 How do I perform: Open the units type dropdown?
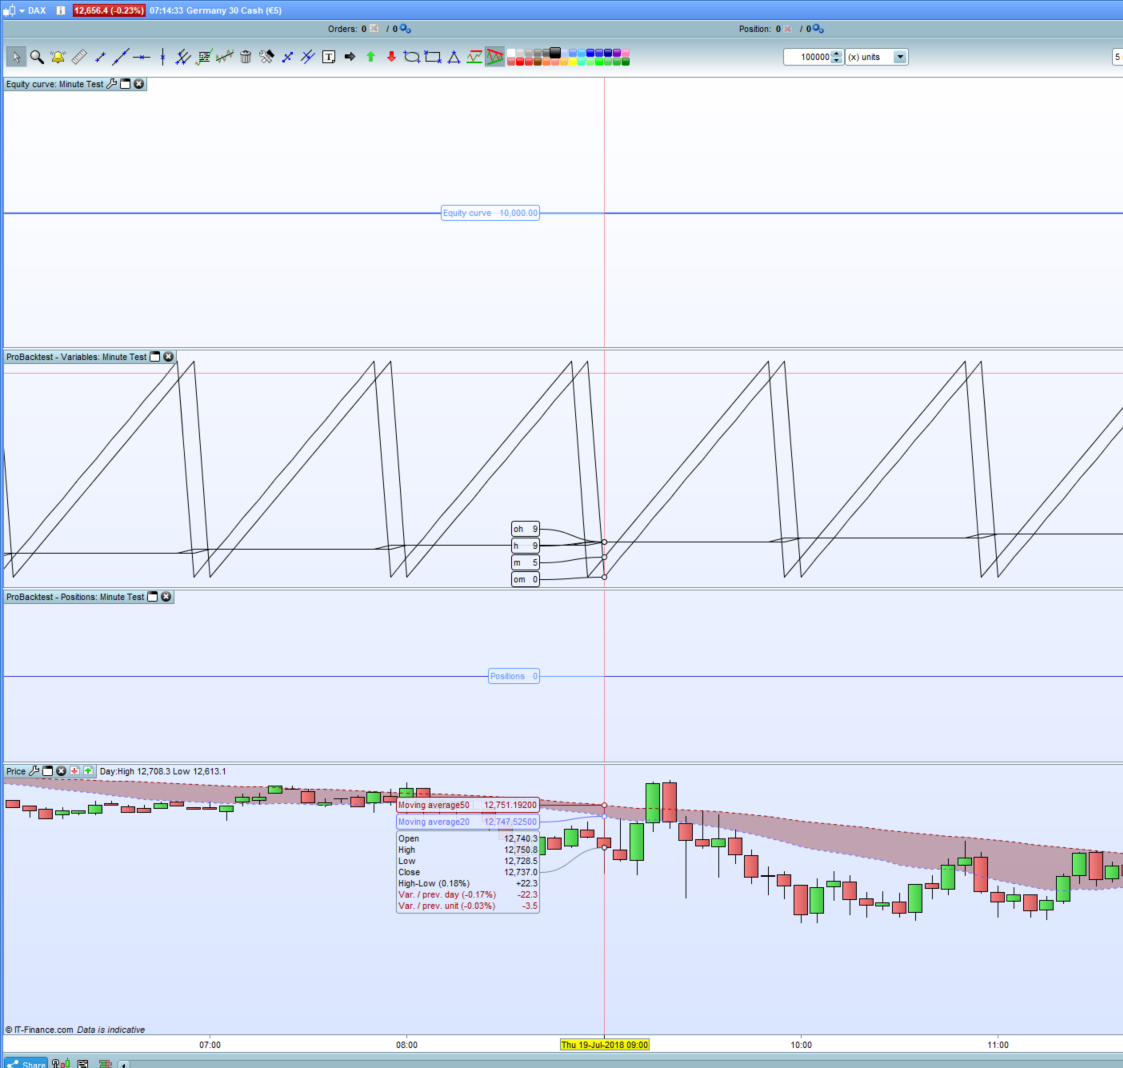[x=900, y=57]
